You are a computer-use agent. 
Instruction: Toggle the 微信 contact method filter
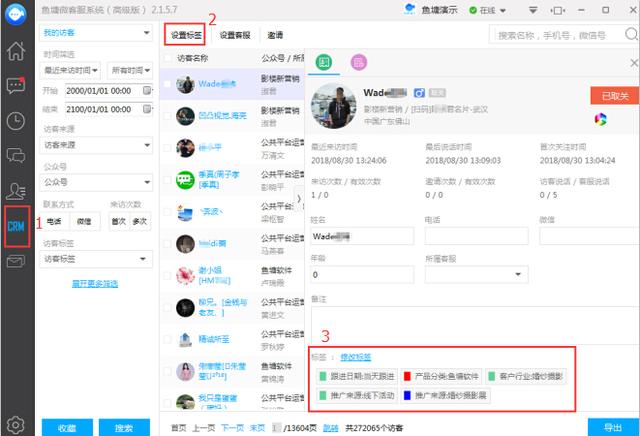(x=84, y=221)
